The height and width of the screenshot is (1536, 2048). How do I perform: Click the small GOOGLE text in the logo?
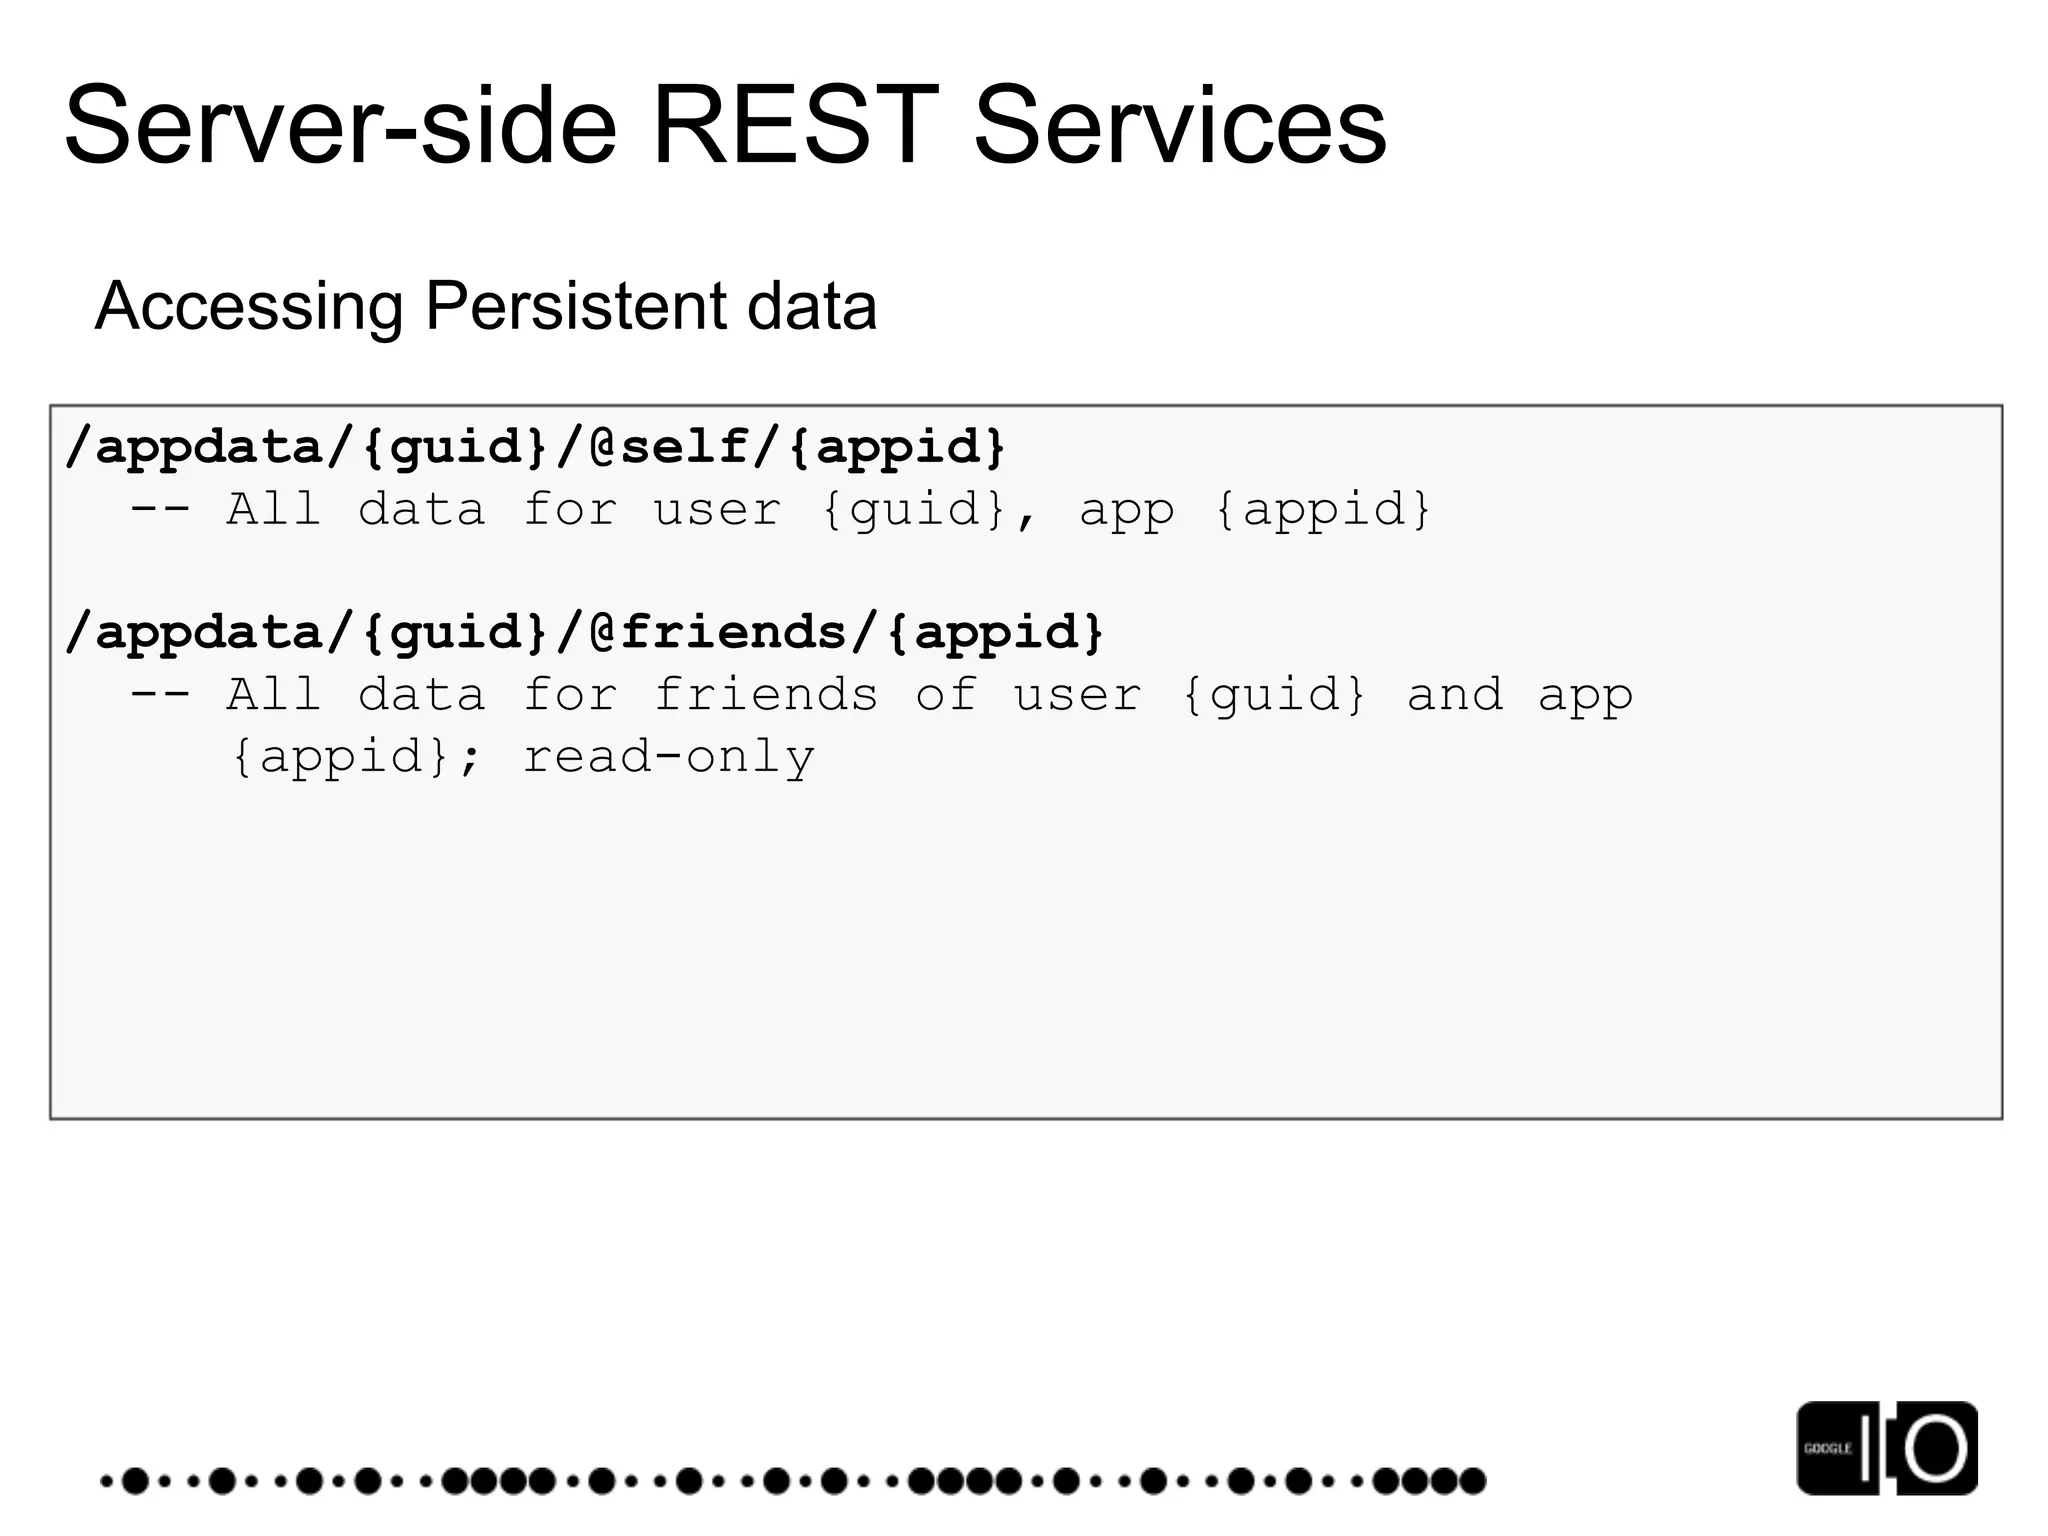click(x=1827, y=1448)
